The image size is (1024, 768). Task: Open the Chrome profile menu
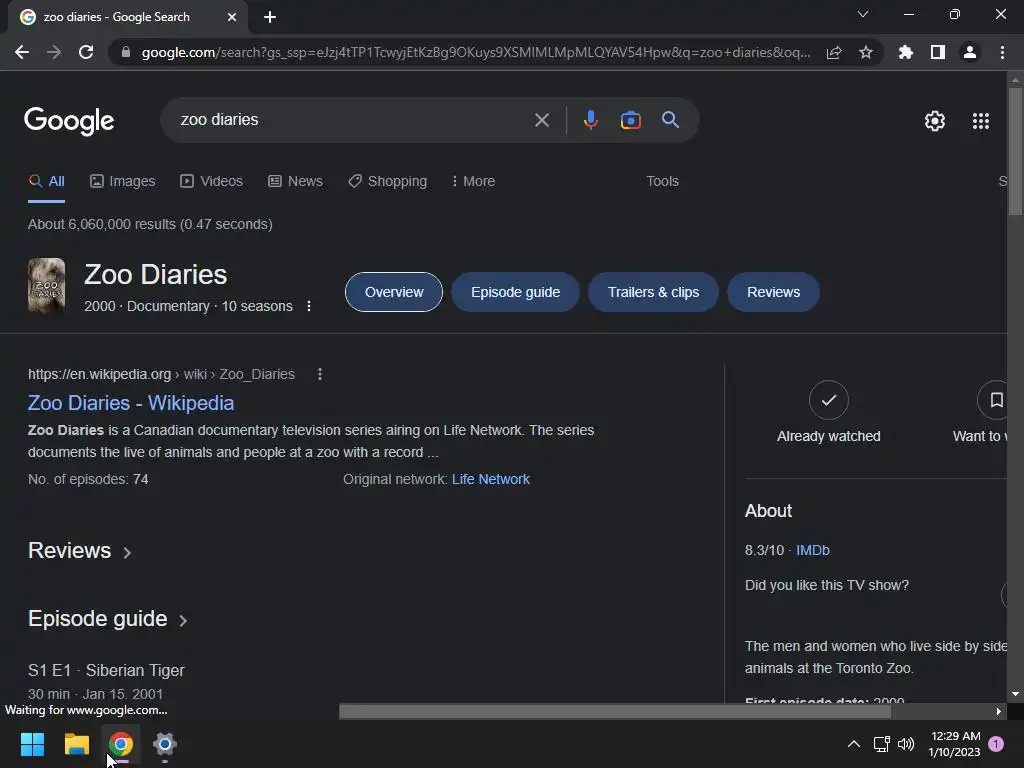click(x=970, y=52)
